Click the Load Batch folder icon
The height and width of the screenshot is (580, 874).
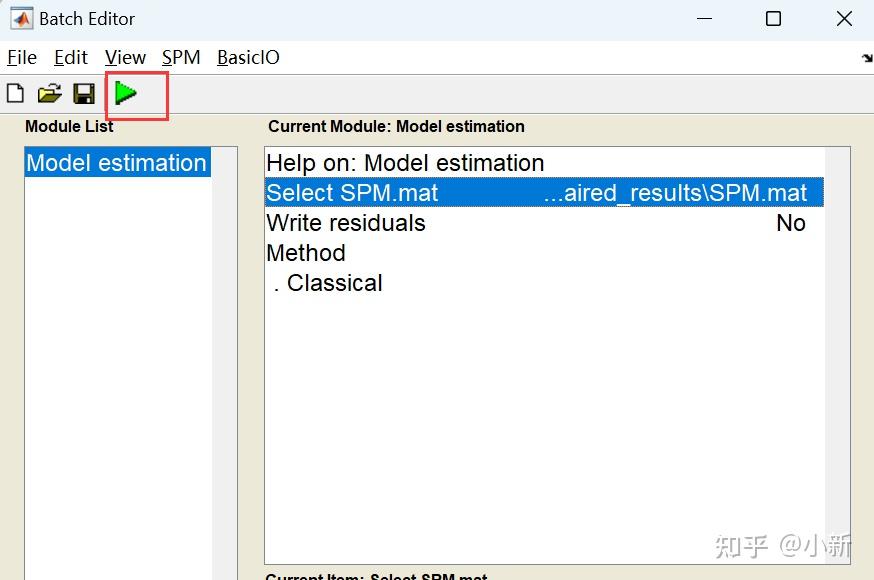[49, 94]
